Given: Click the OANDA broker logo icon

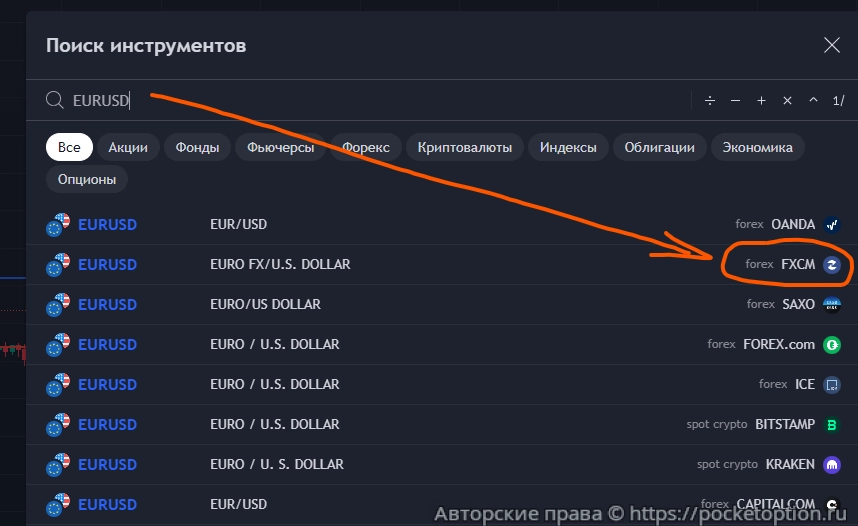Looking at the screenshot, I should point(831,225).
